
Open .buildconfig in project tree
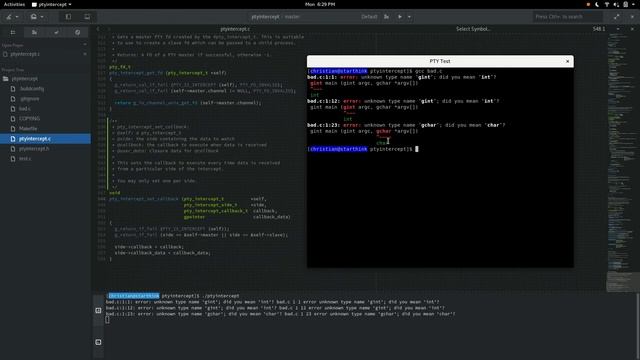31,89
